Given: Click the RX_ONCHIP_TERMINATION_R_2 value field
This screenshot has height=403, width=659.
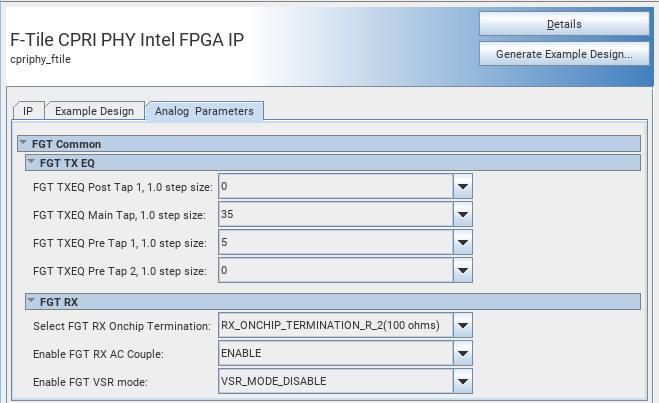Looking at the screenshot, I should pyautogui.click(x=335, y=325).
